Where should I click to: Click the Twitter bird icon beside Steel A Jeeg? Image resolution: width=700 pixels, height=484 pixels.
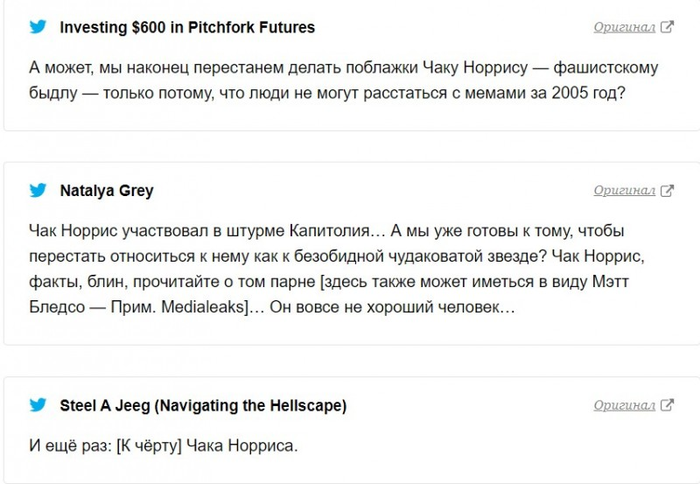coord(38,405)
